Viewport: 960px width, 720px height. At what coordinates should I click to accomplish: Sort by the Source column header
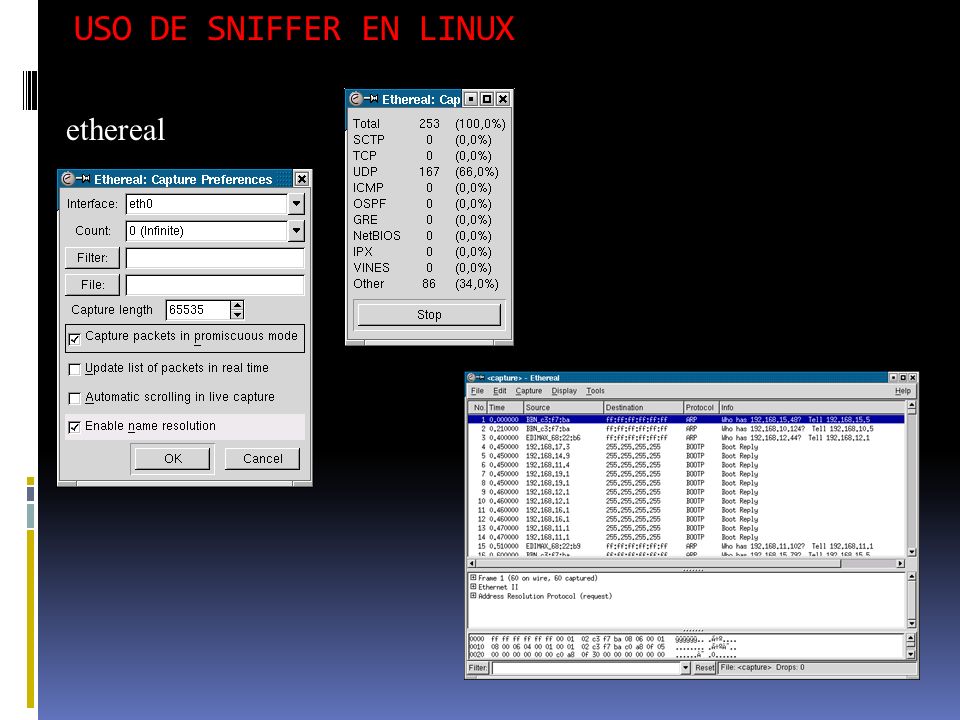tap(563, 407)
